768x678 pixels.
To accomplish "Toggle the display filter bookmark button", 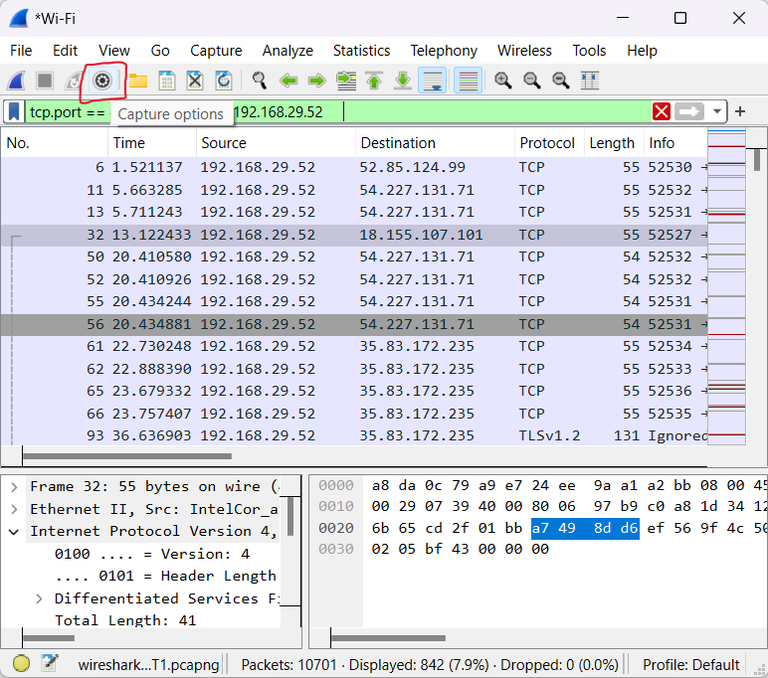I will pos(14,111).
